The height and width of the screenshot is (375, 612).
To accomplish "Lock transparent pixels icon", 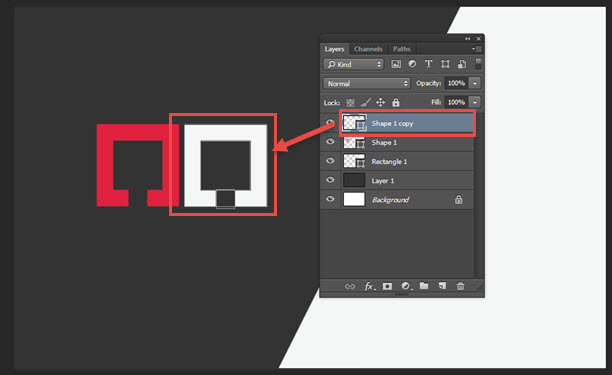I will tap(350, 103).
